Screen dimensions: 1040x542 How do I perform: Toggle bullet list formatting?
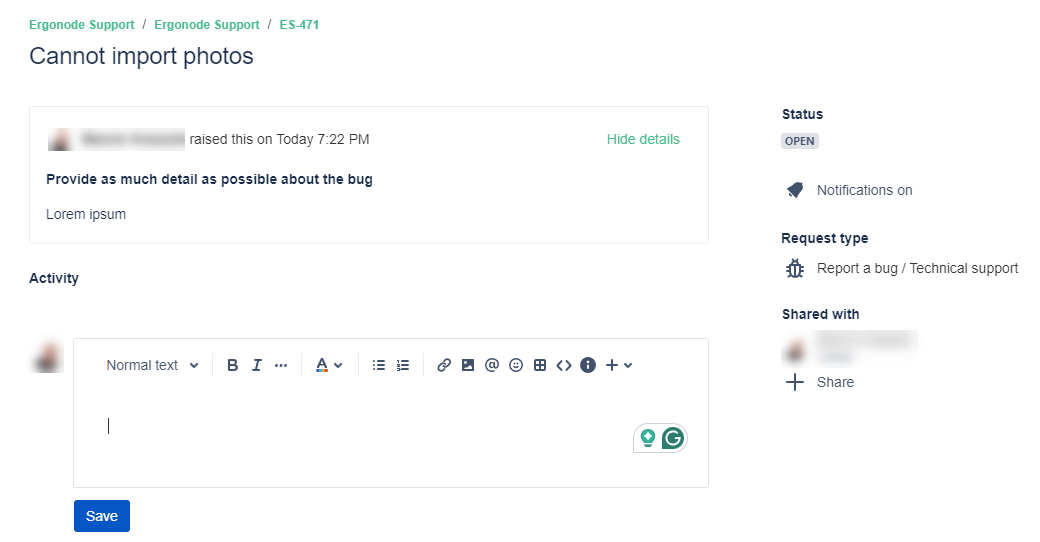coord(379,366)
